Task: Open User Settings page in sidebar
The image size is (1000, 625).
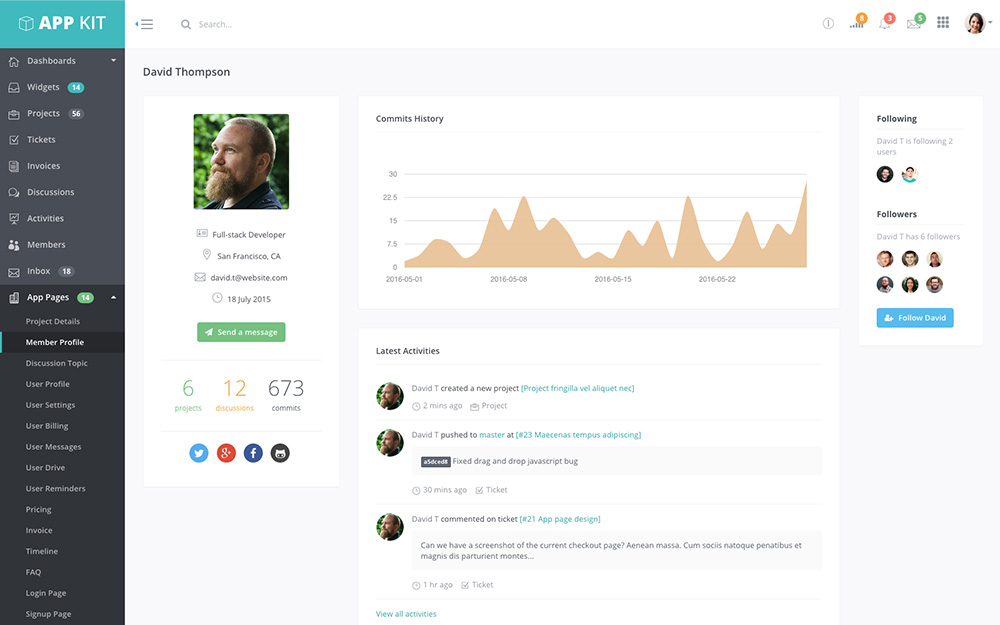Action: click(x=50, y=405)
